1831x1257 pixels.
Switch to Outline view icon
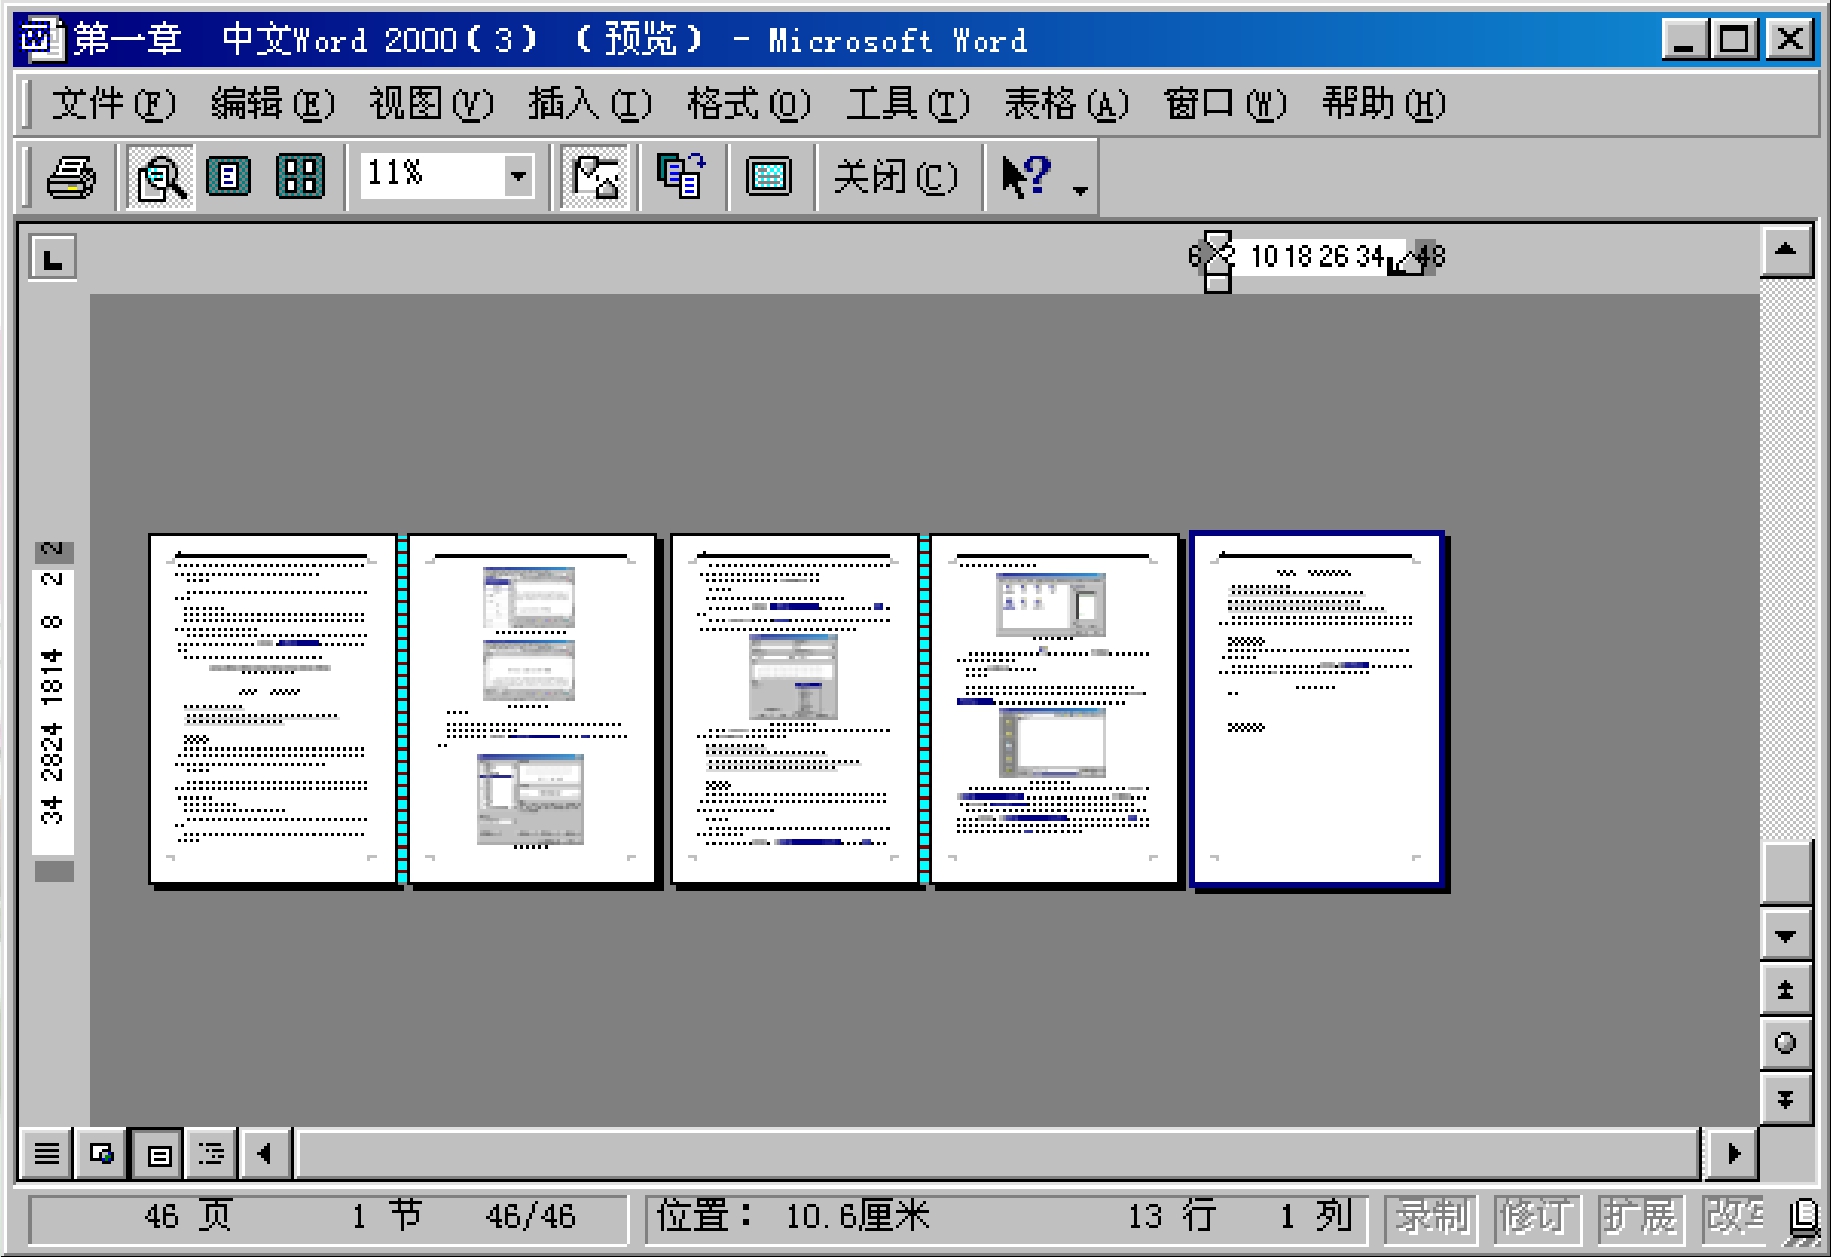(x=212, y=1154)
